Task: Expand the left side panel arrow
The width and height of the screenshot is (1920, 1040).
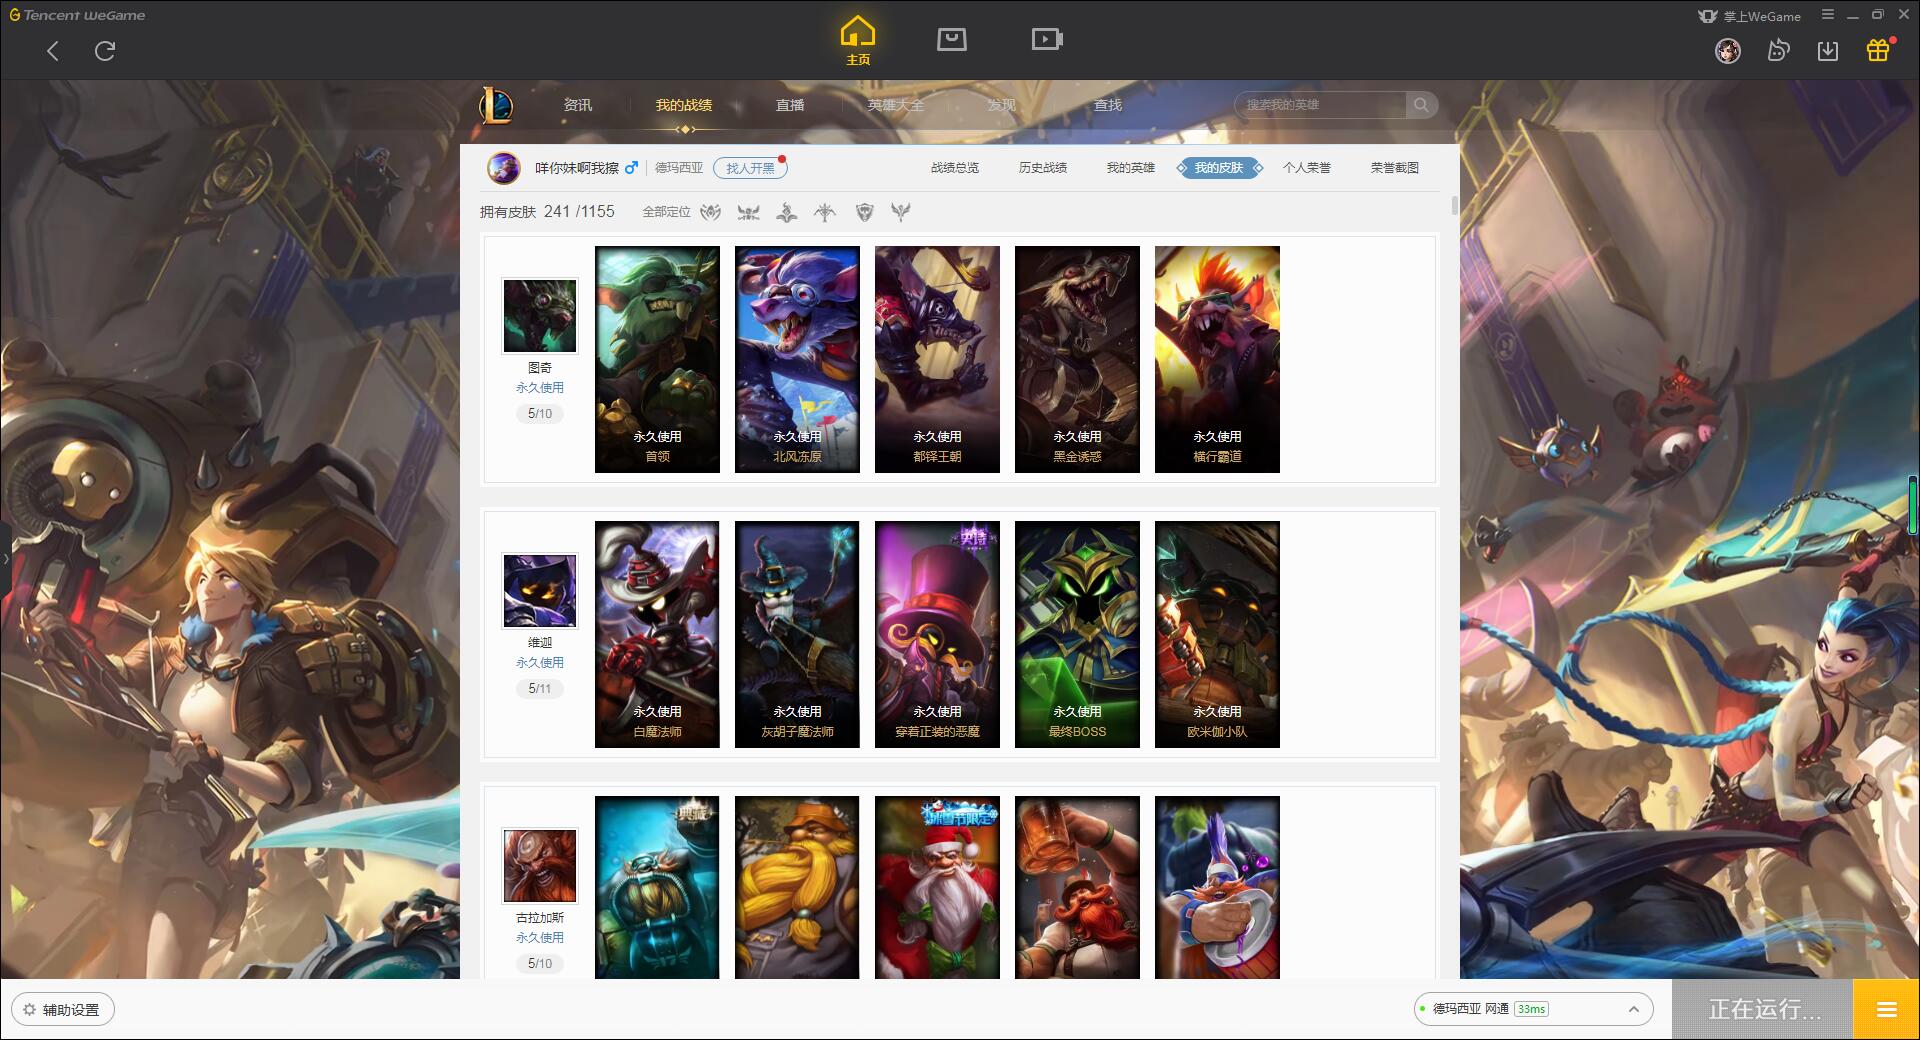Action: pyautogui.click(x=5, y=558)
